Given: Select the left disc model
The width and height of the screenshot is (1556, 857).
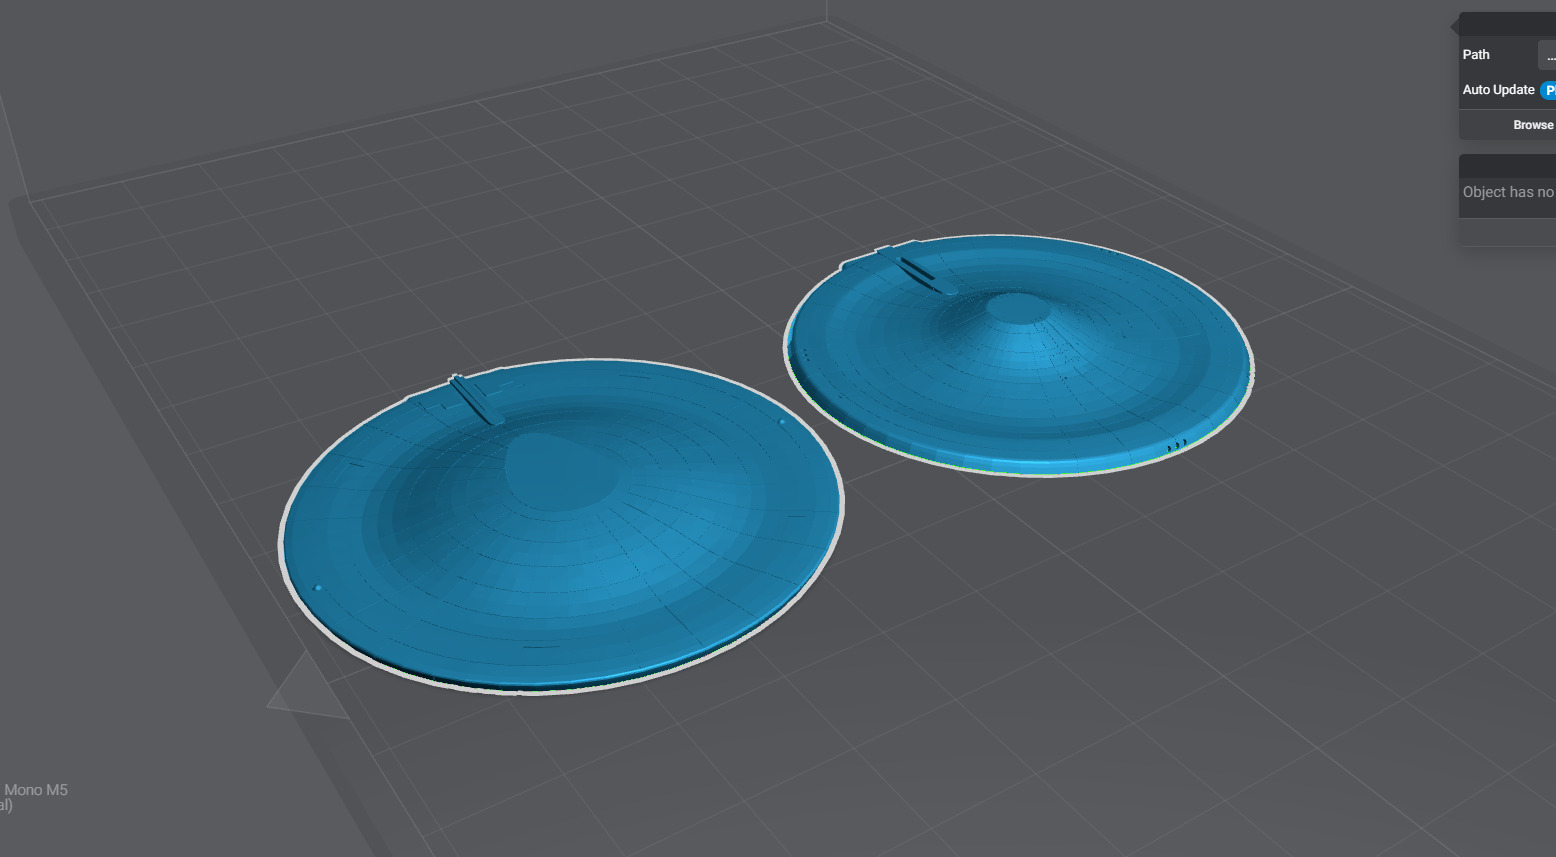Looking at the screenshot, I should click(x=562, y=527).
